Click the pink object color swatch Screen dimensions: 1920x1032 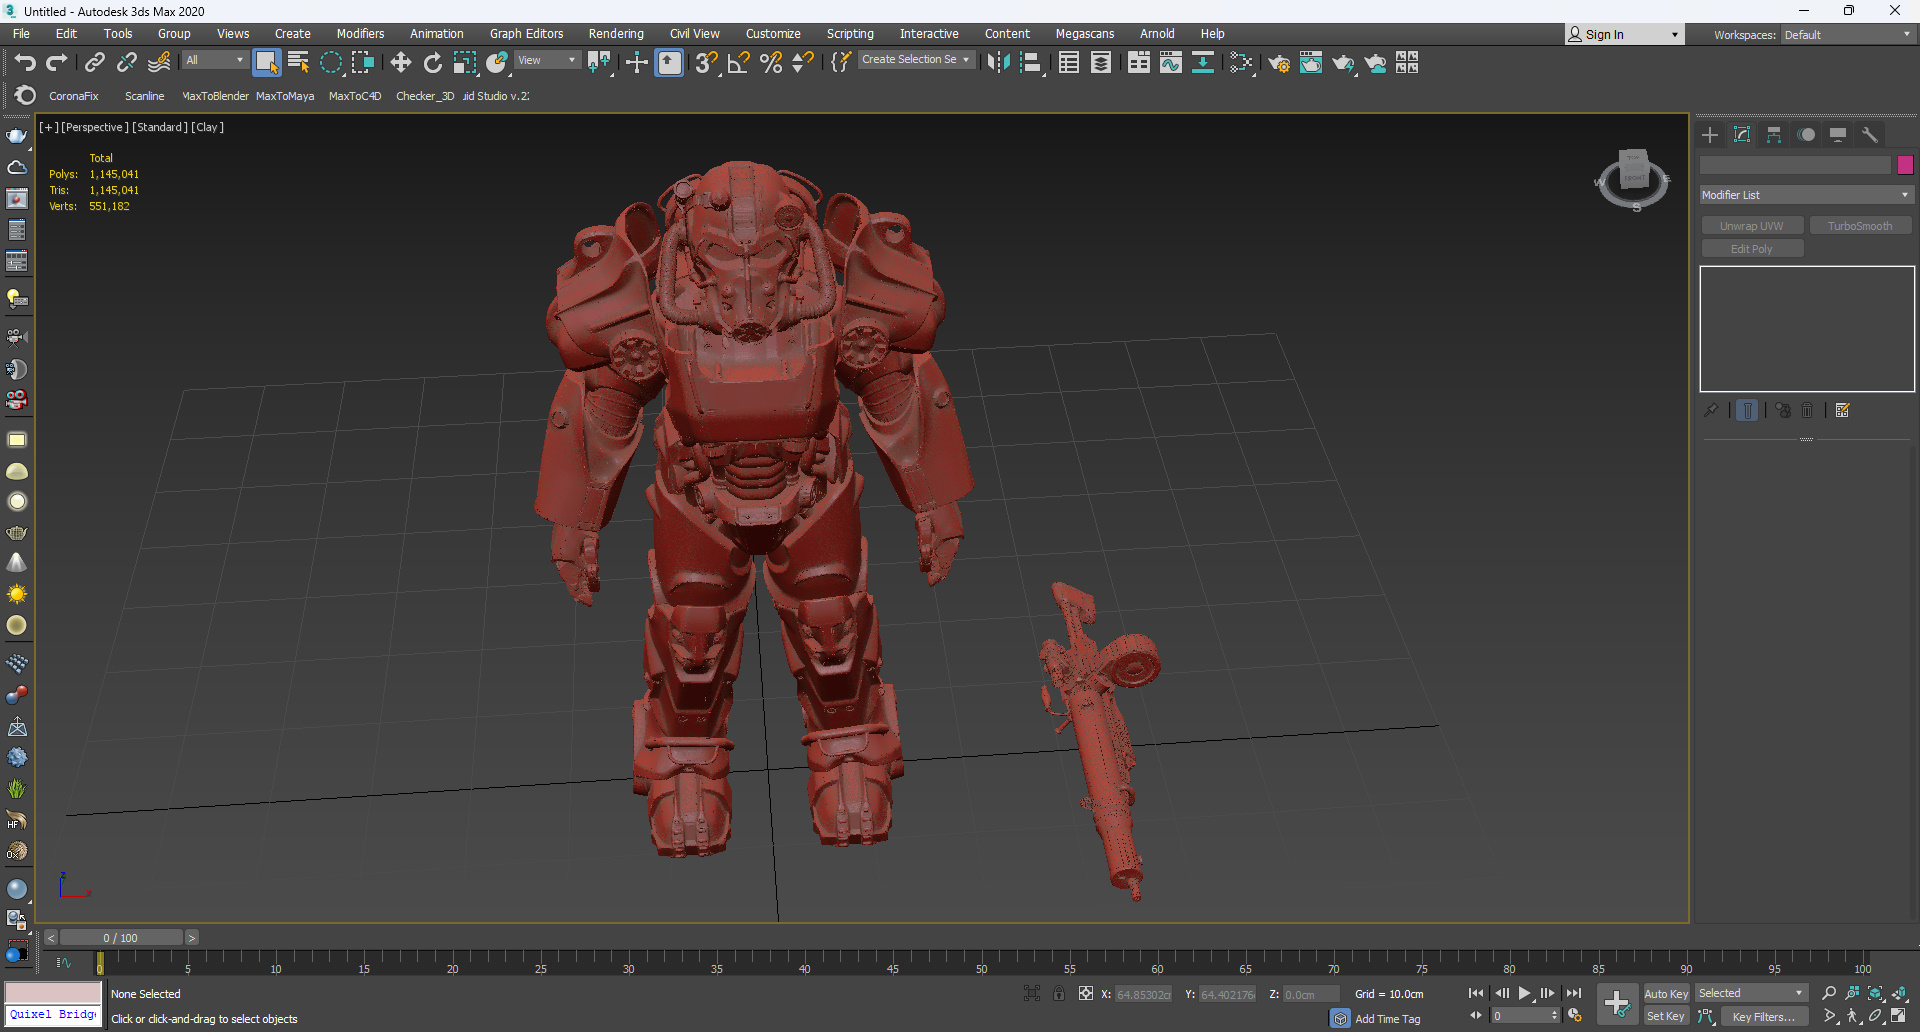(x=1905, y=165)
